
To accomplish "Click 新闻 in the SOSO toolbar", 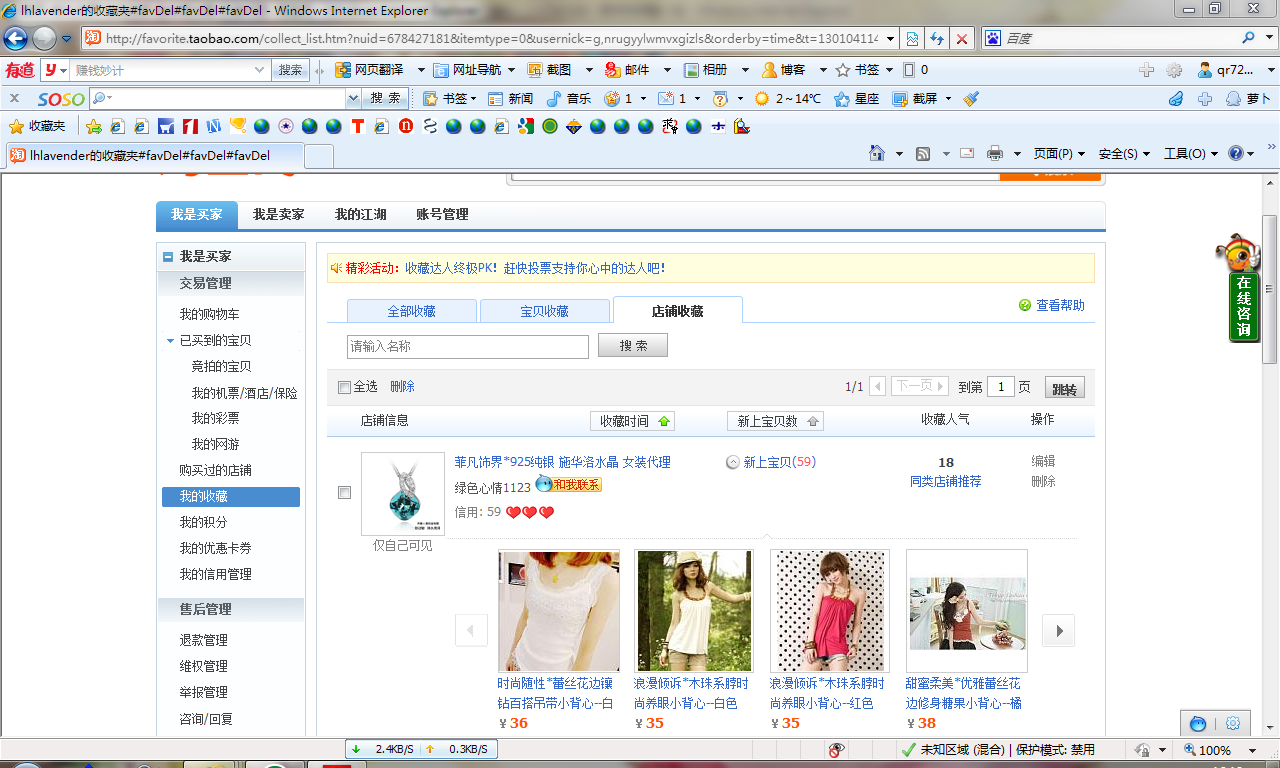I will (x=510, y=99).
